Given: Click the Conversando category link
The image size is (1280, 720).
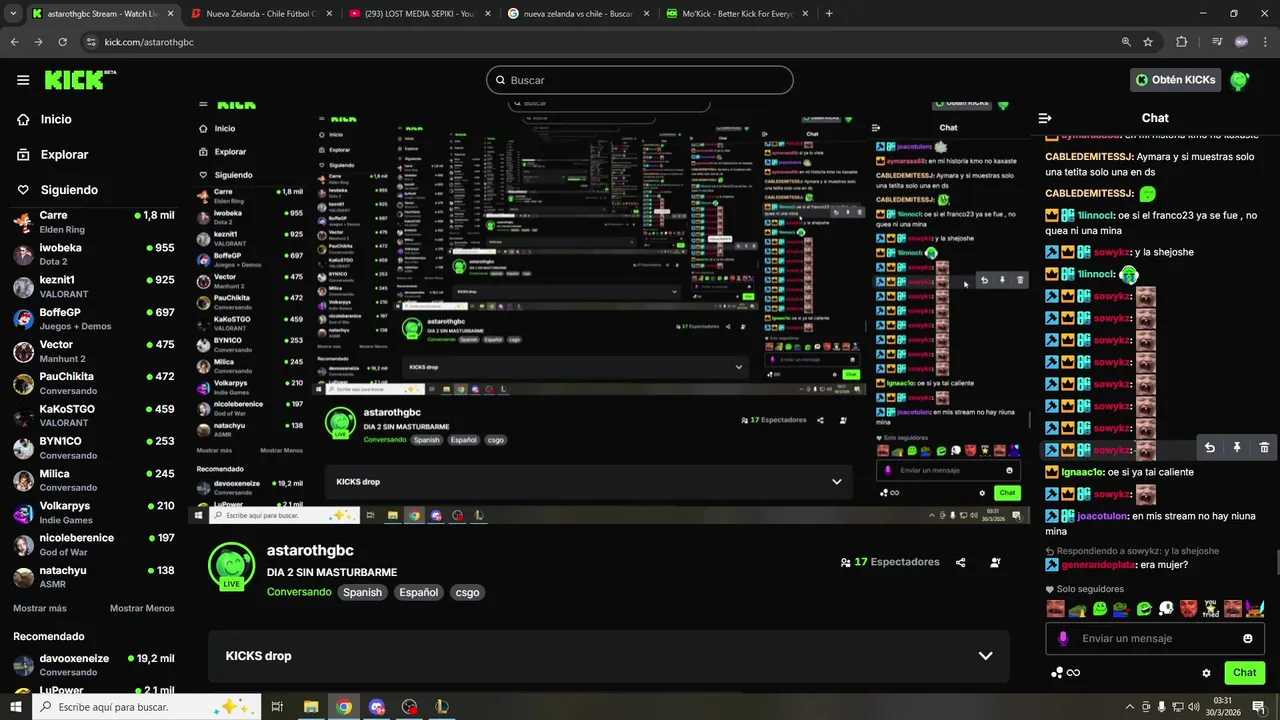Looking at the screenshot, I should click(299, 592).
